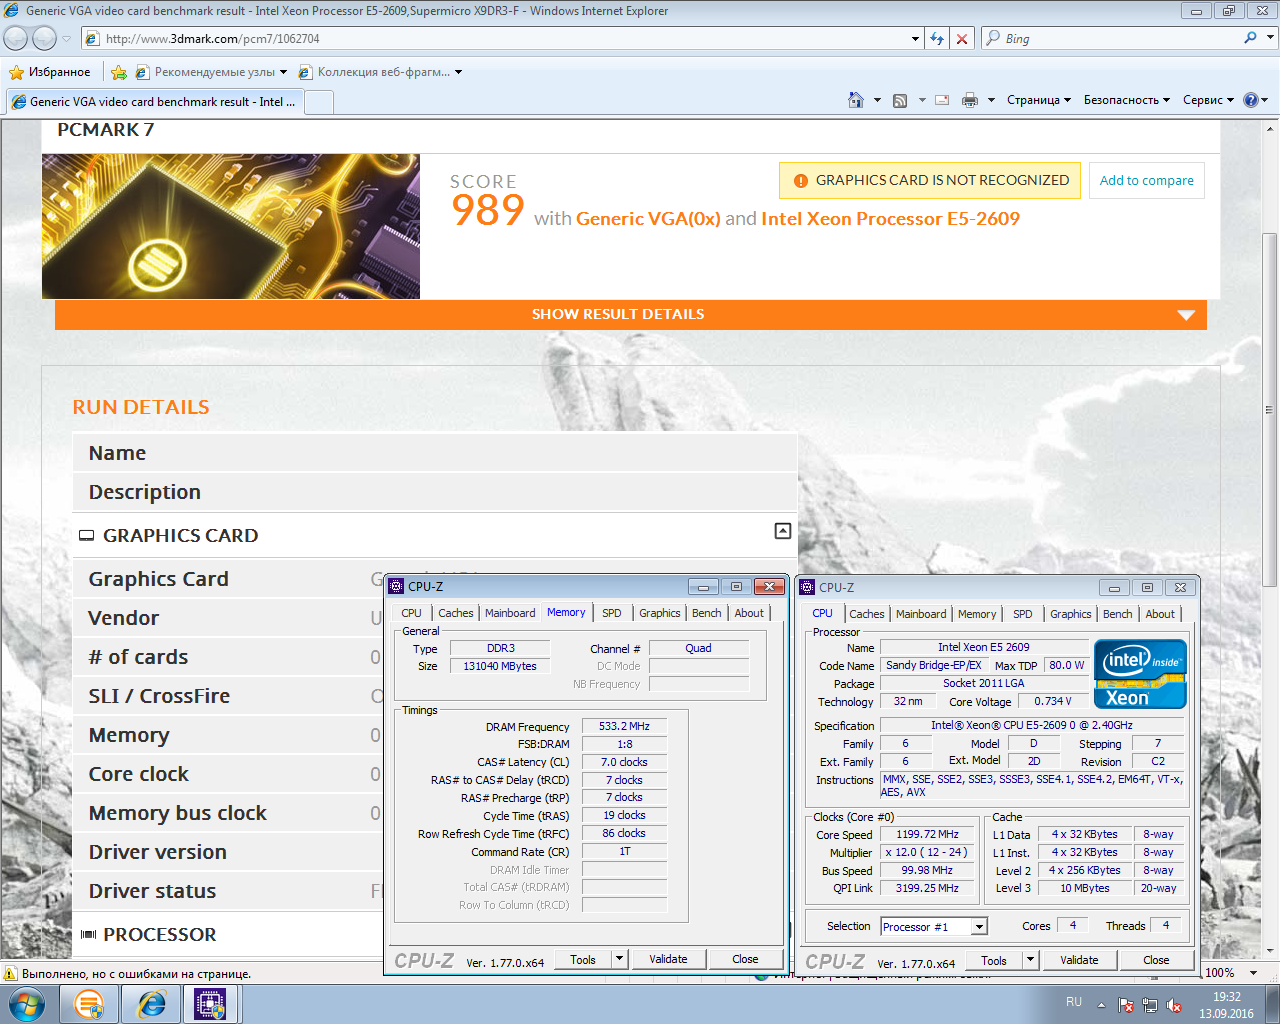Click the network tray icon
This screenshot has width=1280, height=1024.
tap(1150, 1005)
